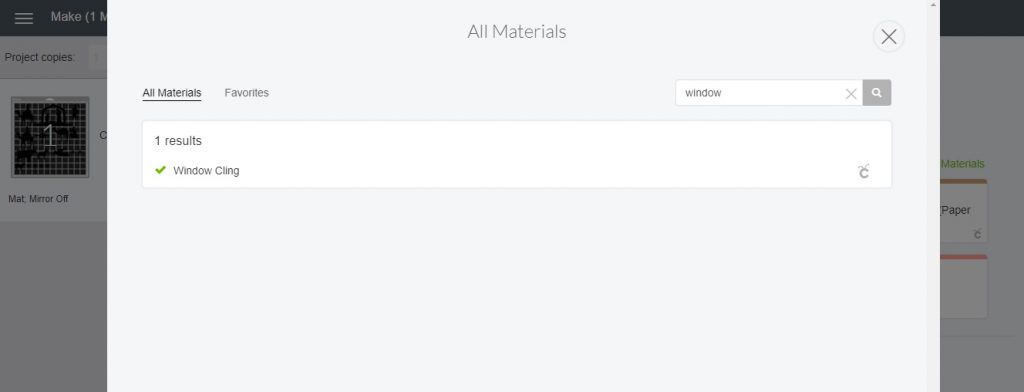Image resolution: width=1024 pixels, height=392 pixels.
Task: Click the Cricut logo on Window Cling row
Action: point(863,171)
